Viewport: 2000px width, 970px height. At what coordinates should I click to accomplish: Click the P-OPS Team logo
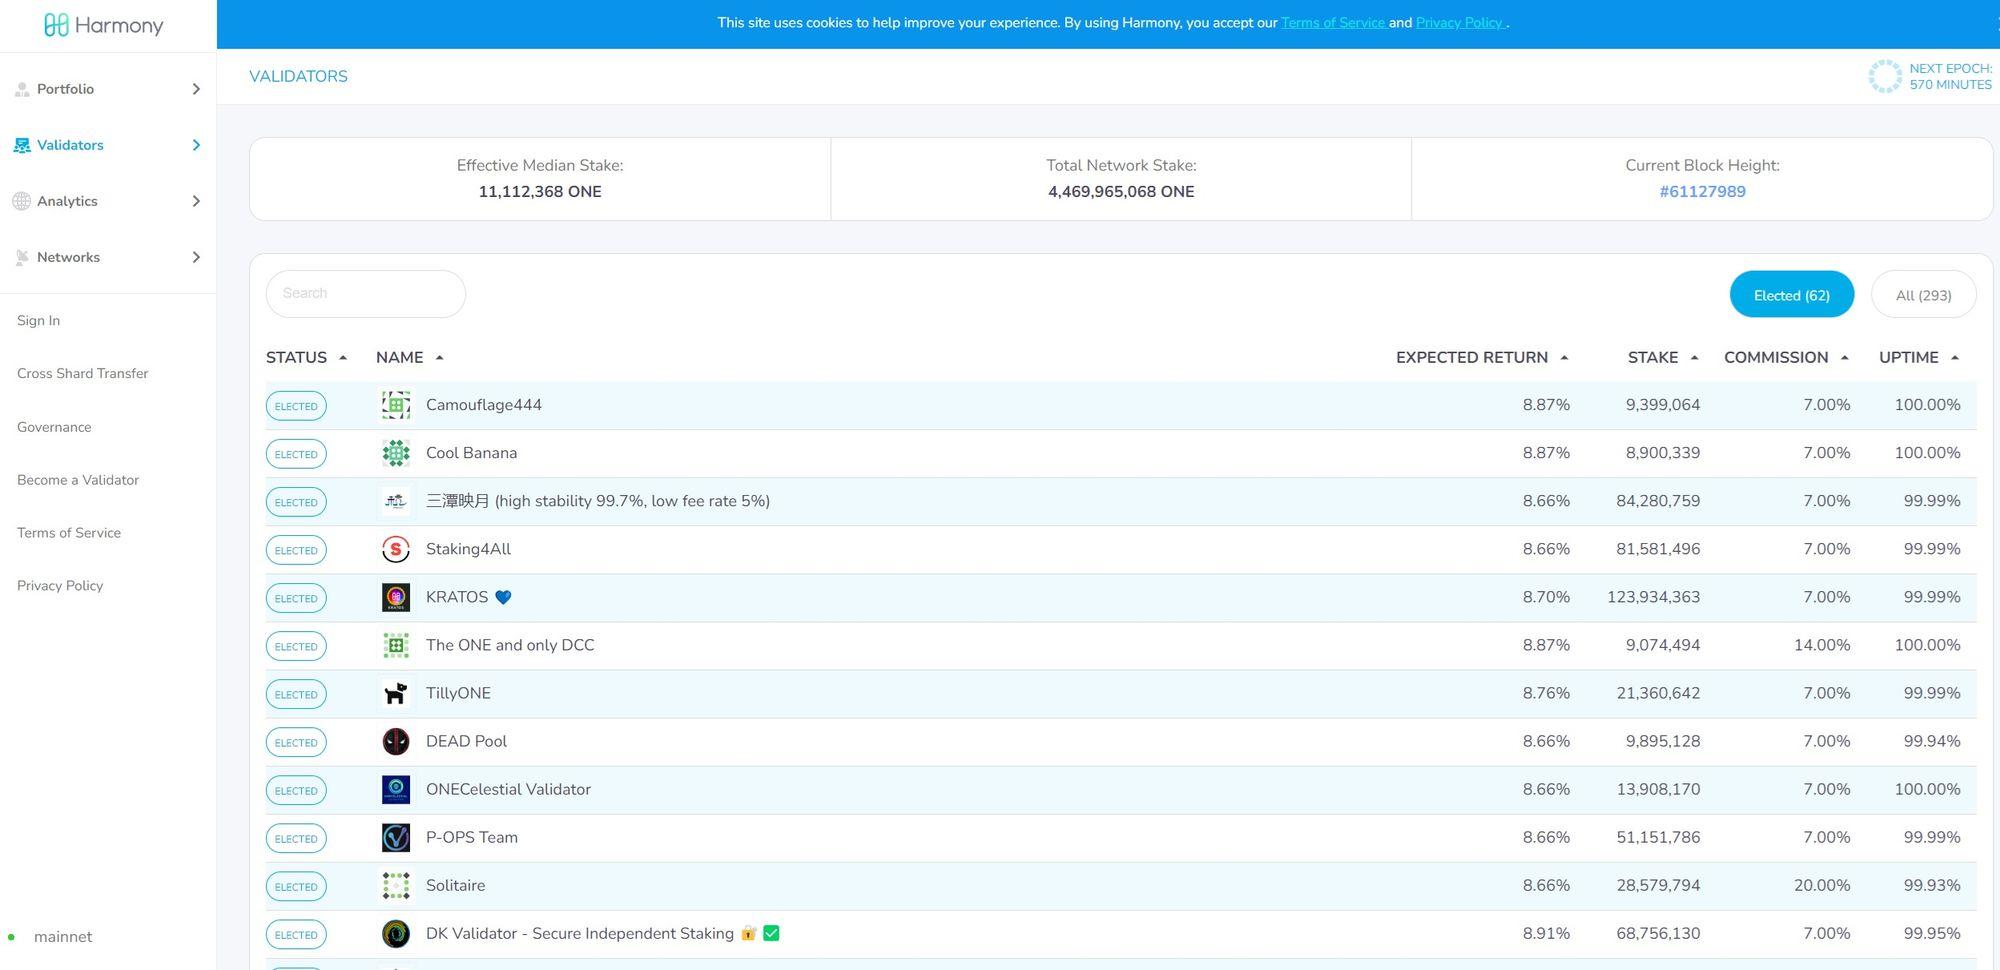tap(396, 837)
